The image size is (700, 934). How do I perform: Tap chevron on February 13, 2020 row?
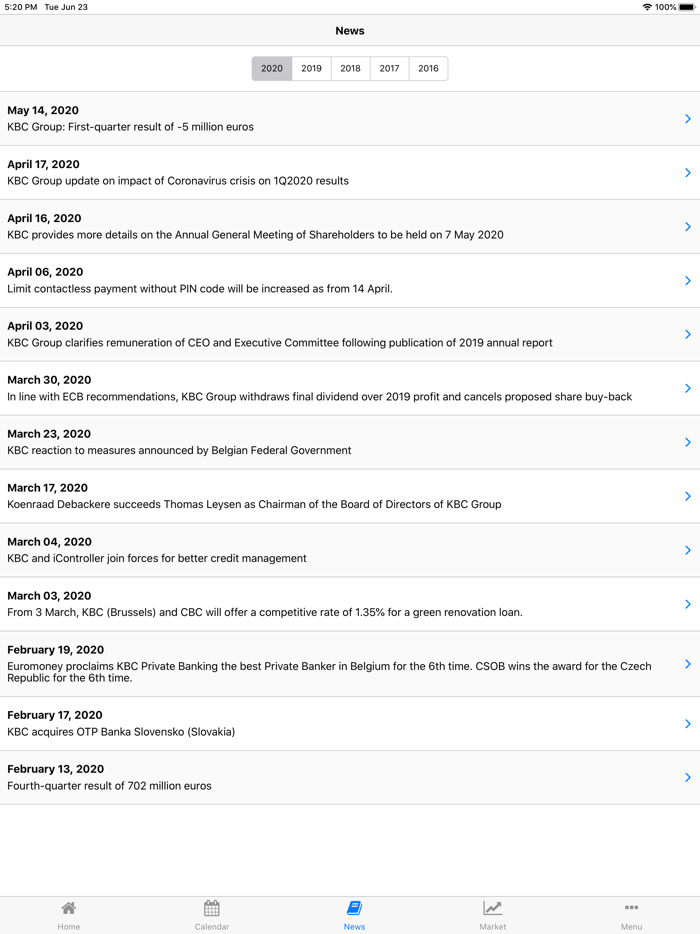tap(688, 777)
